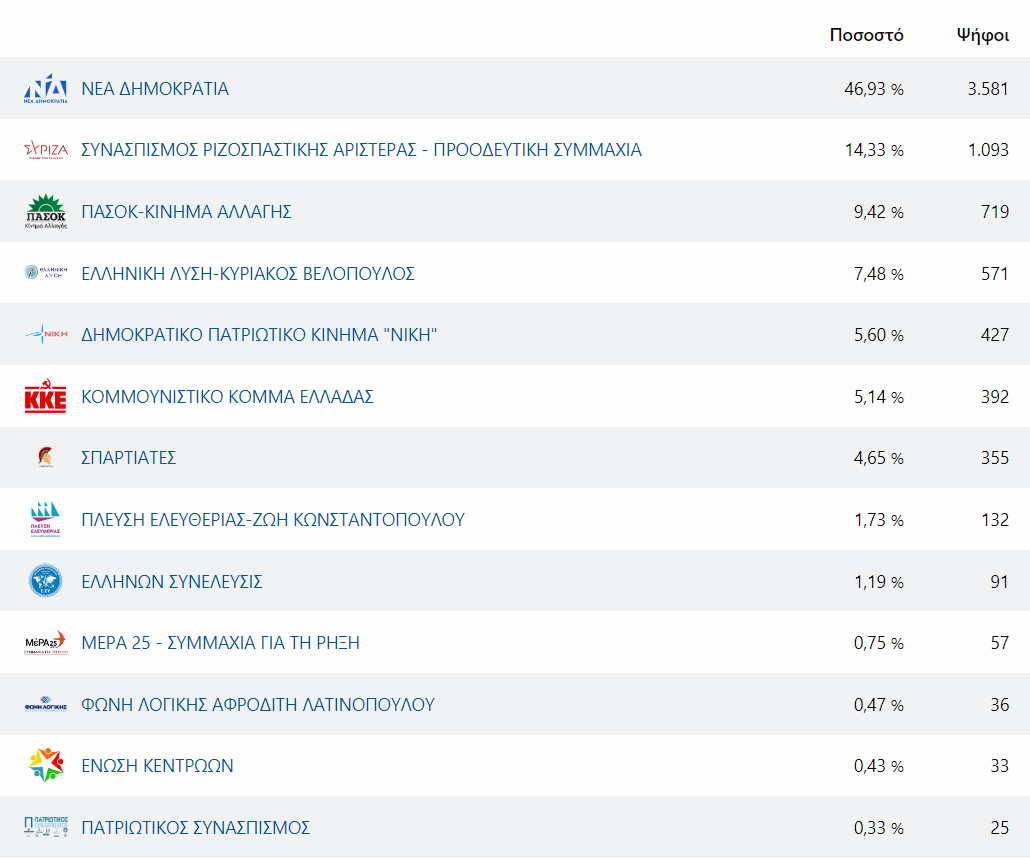Select the ΣΠΑΡΤΙΑΤΕΣ party name
The height and width of the screenshot is (859, 1030).
[129, 458]
